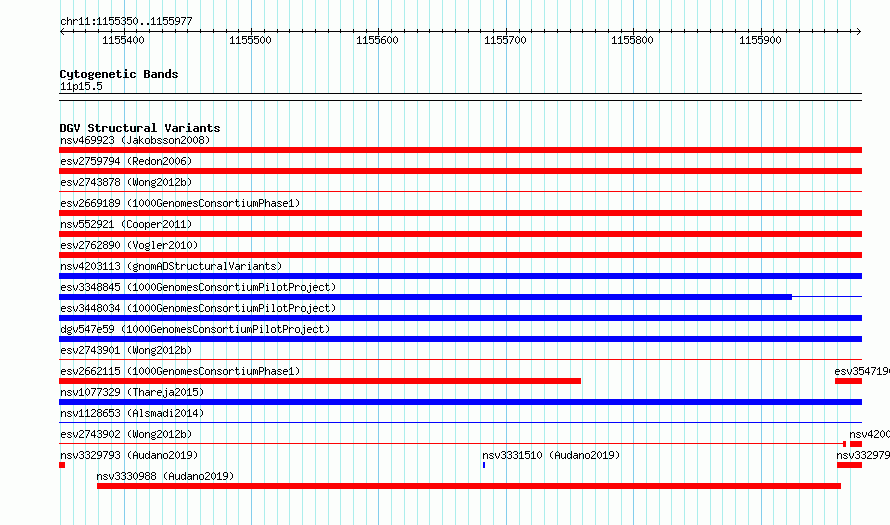Click the nsv3329793 (Audano2019) label
Viewport: 890px width, 525px height.
pyautogui.click(x=129, y=455)
